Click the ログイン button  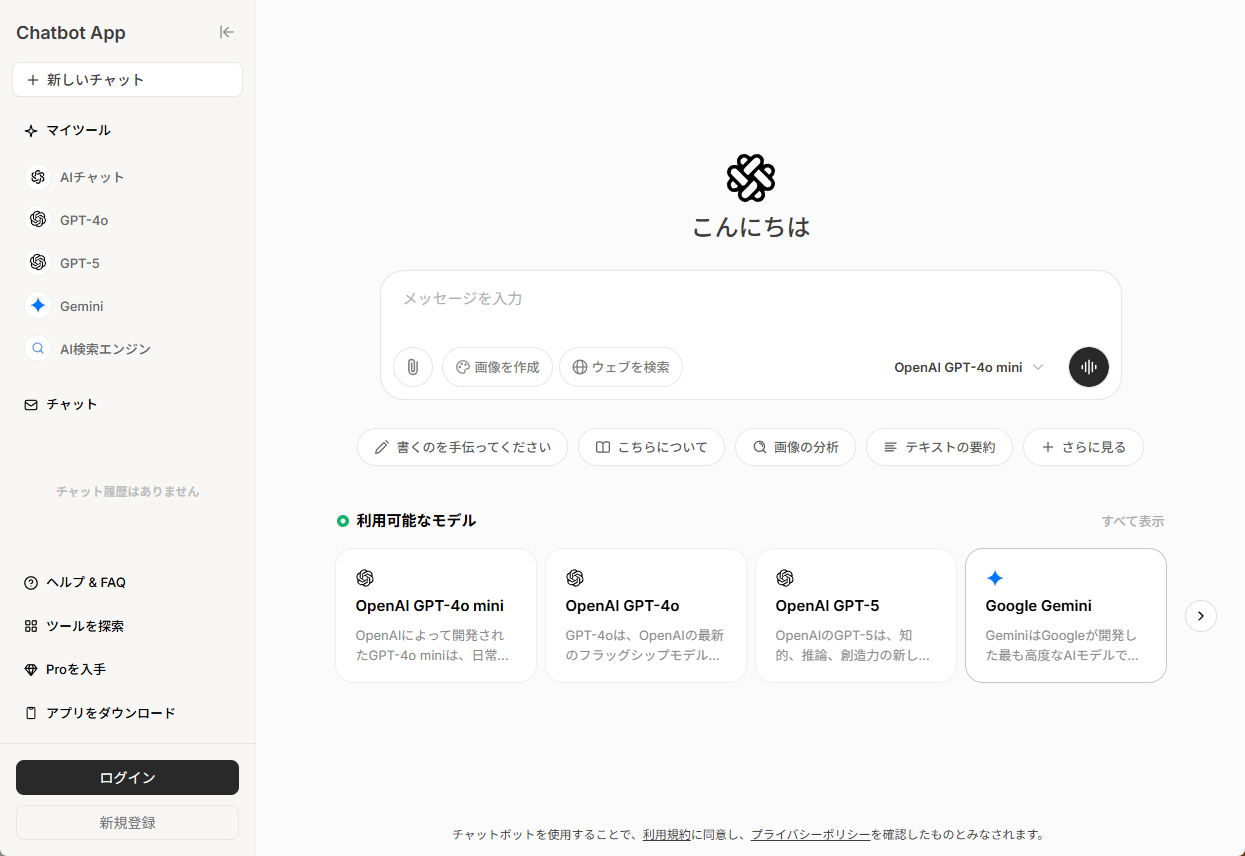pos(127,777)
